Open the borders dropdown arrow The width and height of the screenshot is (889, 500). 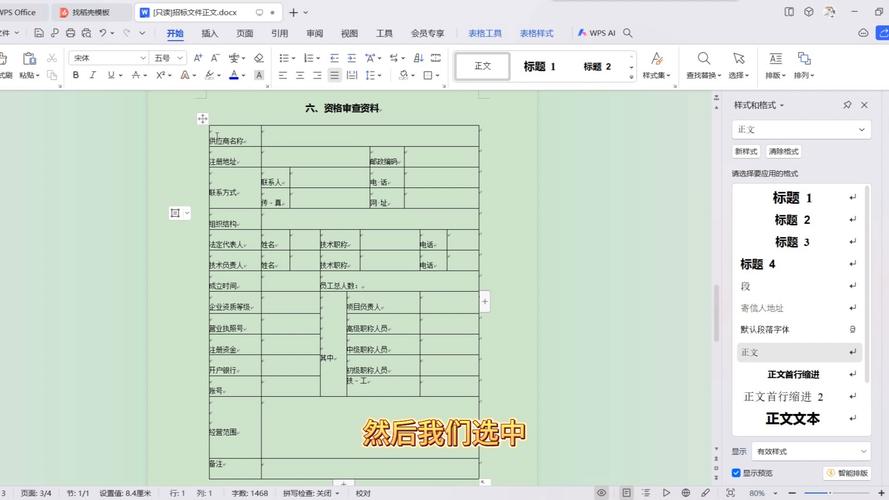[438, 75]
